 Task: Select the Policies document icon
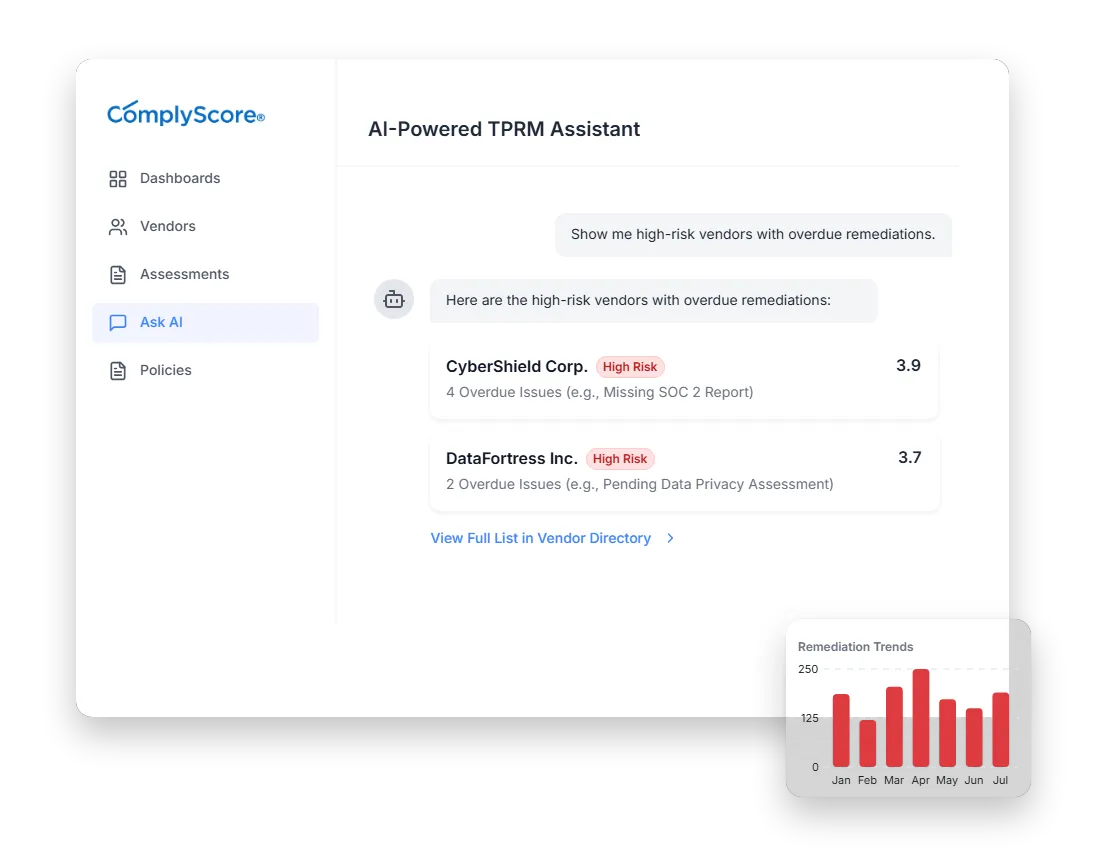click(x=117, y=370)
